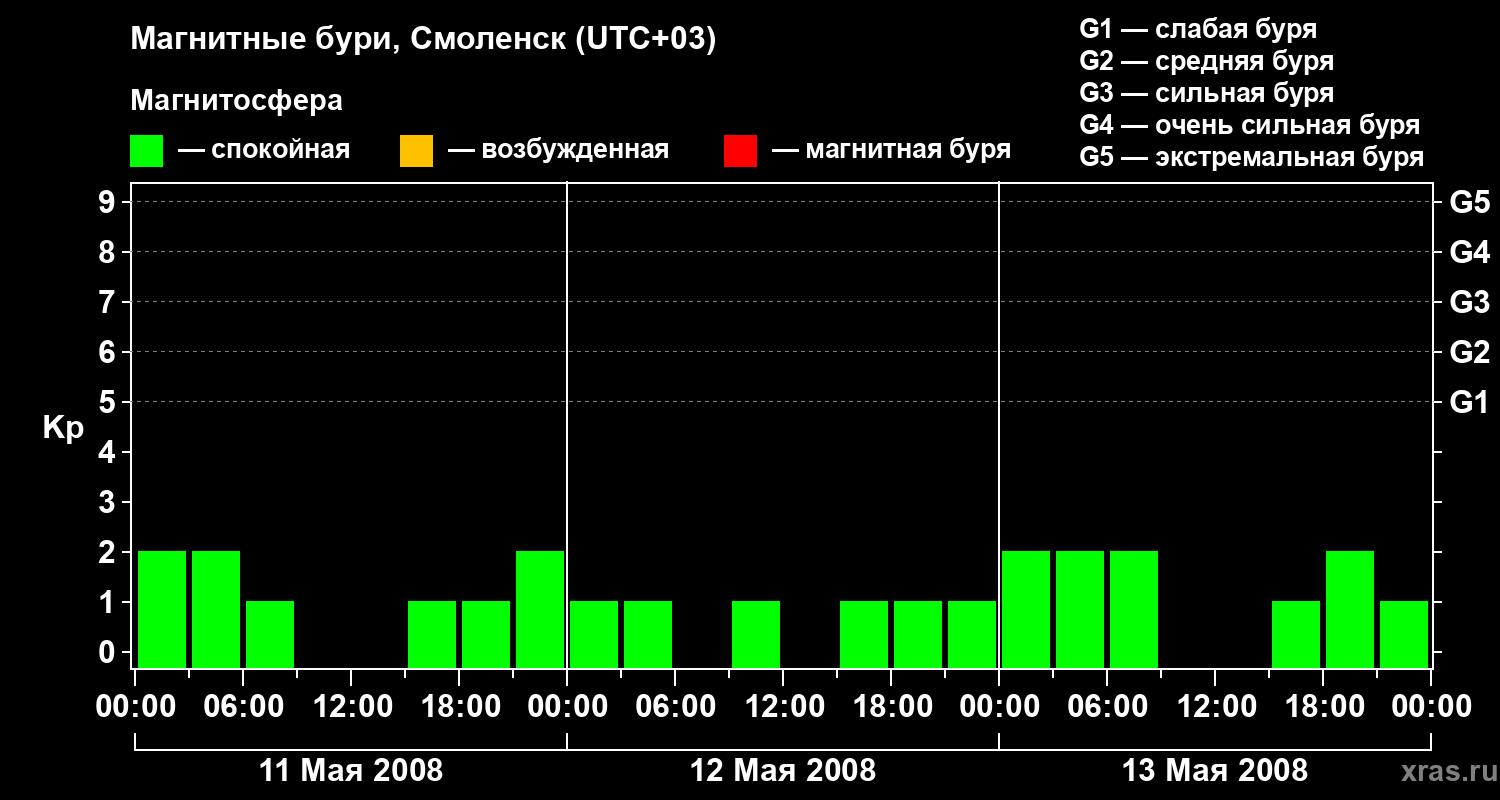This screenshot has width=1500, height=800.
Task: Click the first green bar on 13 May
Action: point(1026,609)
